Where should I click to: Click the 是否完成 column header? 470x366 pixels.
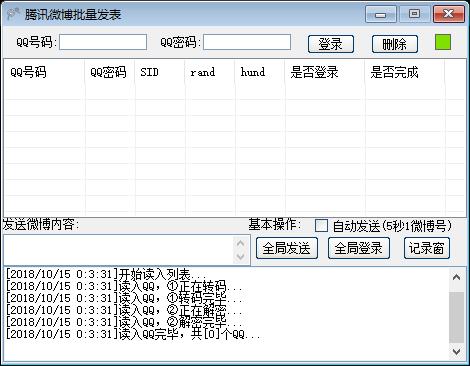[x=405, y=72]
